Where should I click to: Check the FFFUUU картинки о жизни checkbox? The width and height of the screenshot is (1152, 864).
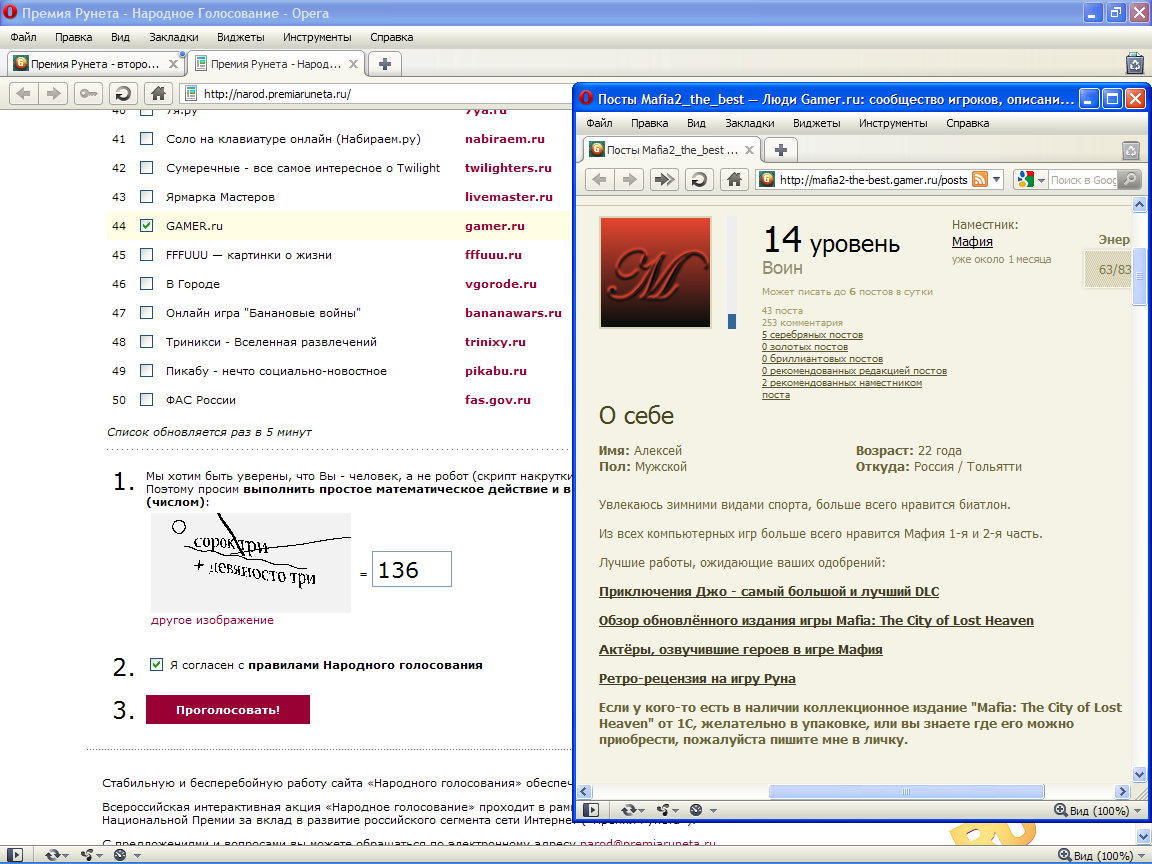pos(147,255)
